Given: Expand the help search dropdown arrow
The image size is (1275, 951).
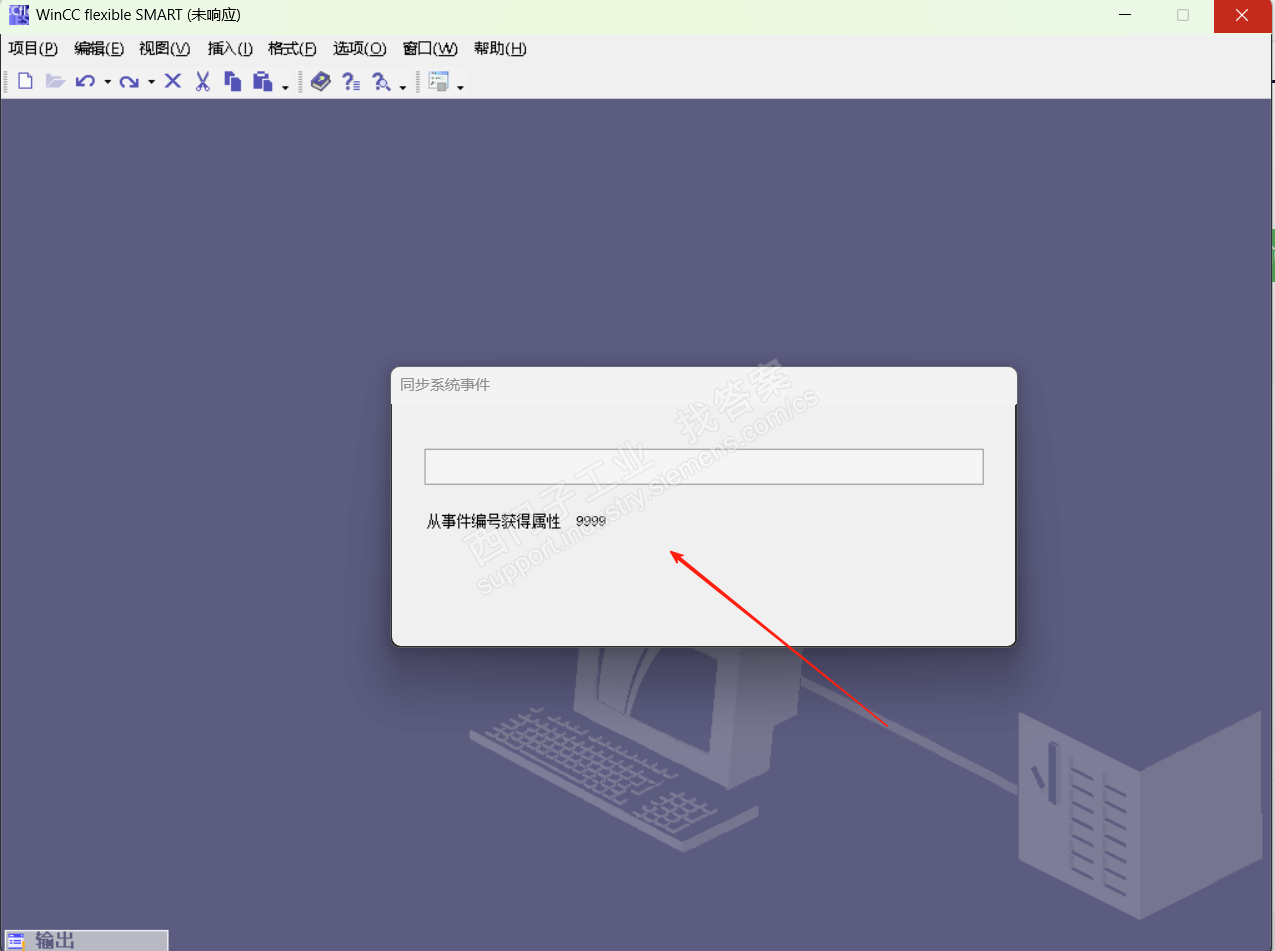Looking at the screenshot, I should click(x=403, y=87).
